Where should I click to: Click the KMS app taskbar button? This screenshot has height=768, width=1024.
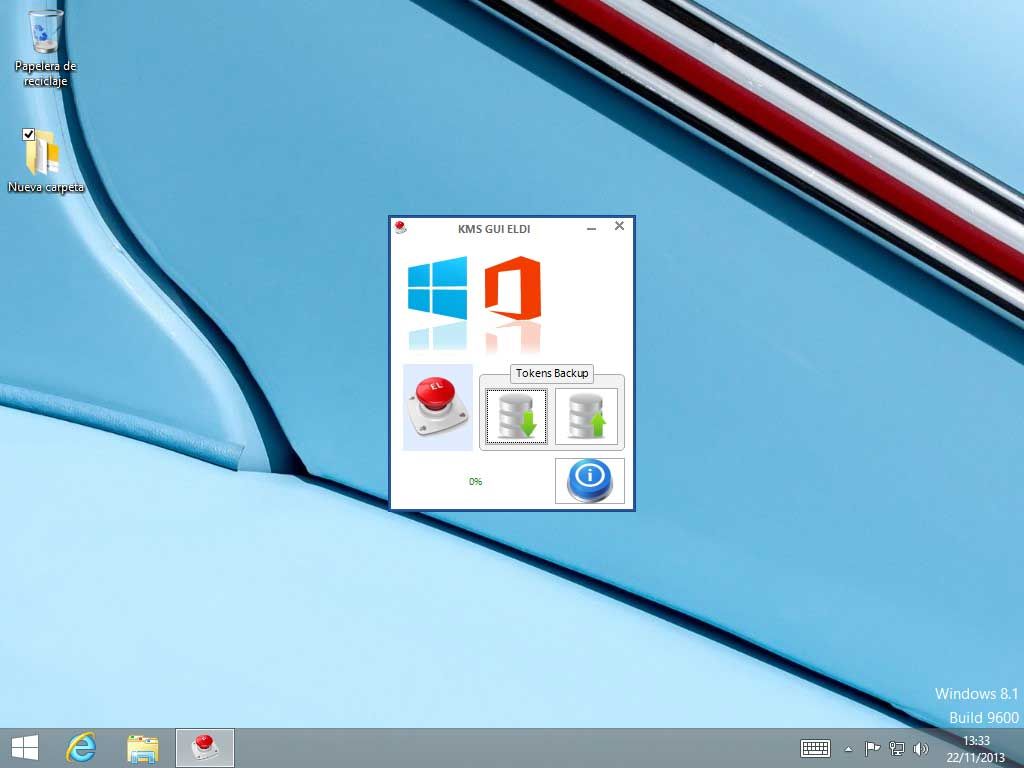205,747
